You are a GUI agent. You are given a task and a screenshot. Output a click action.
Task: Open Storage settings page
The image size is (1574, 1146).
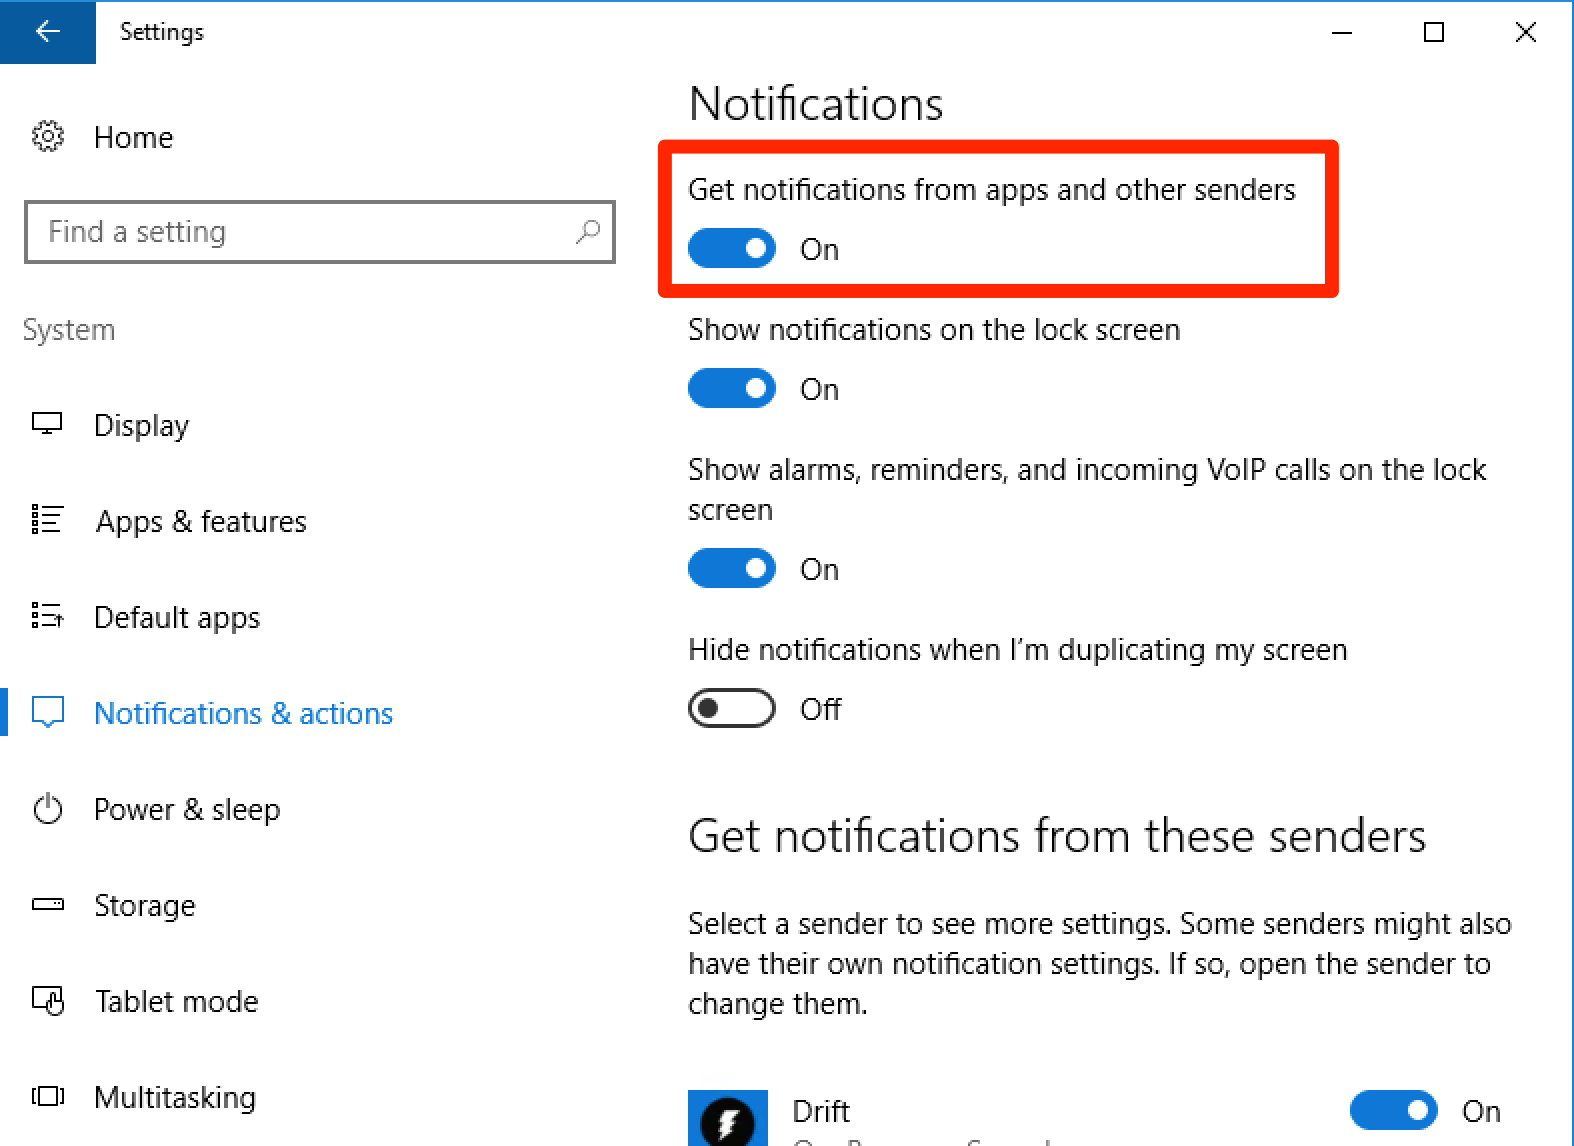click(145, 905)
